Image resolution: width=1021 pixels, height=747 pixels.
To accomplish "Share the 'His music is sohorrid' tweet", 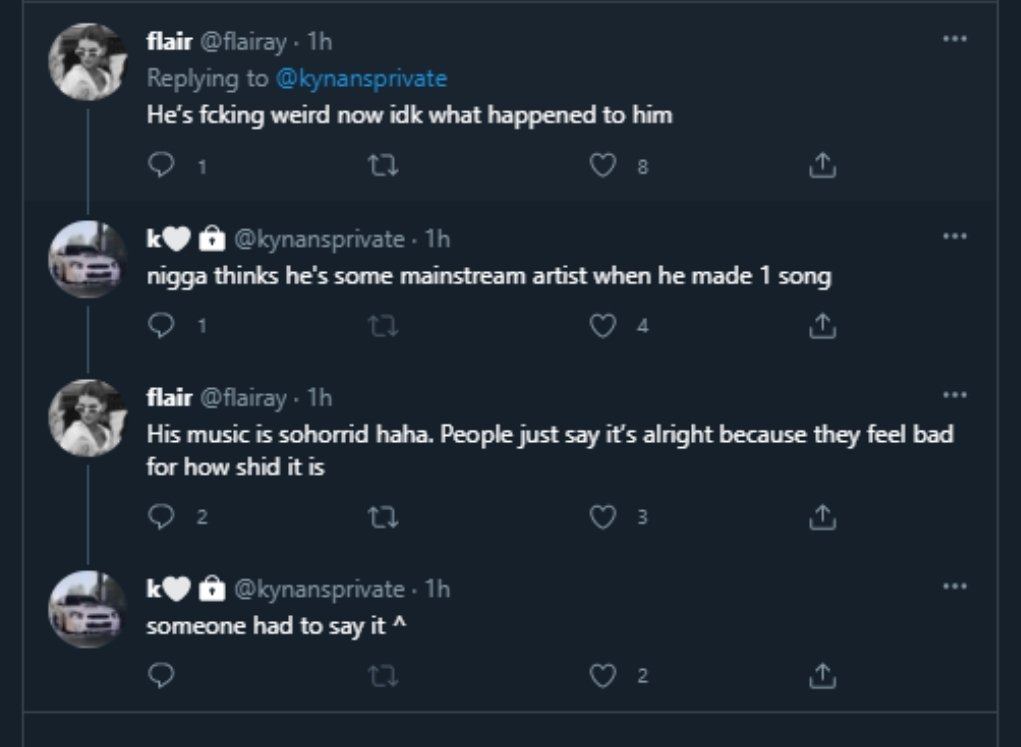I will tap(821, 516).
